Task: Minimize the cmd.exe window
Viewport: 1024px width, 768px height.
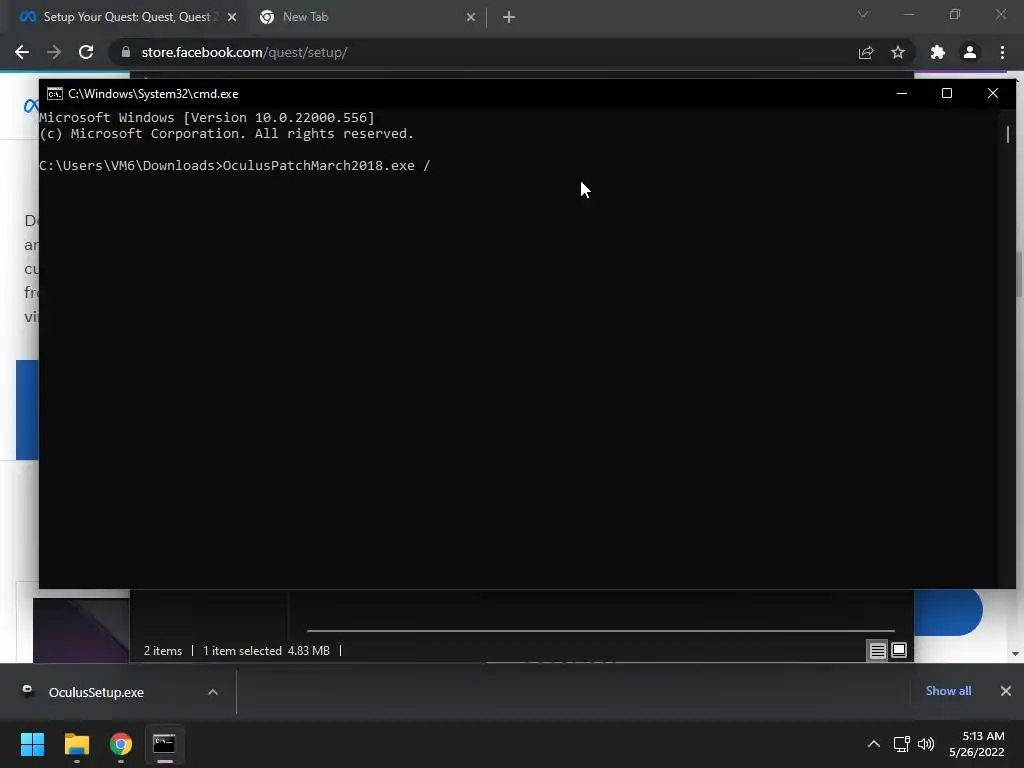Action: click(902, 93)
